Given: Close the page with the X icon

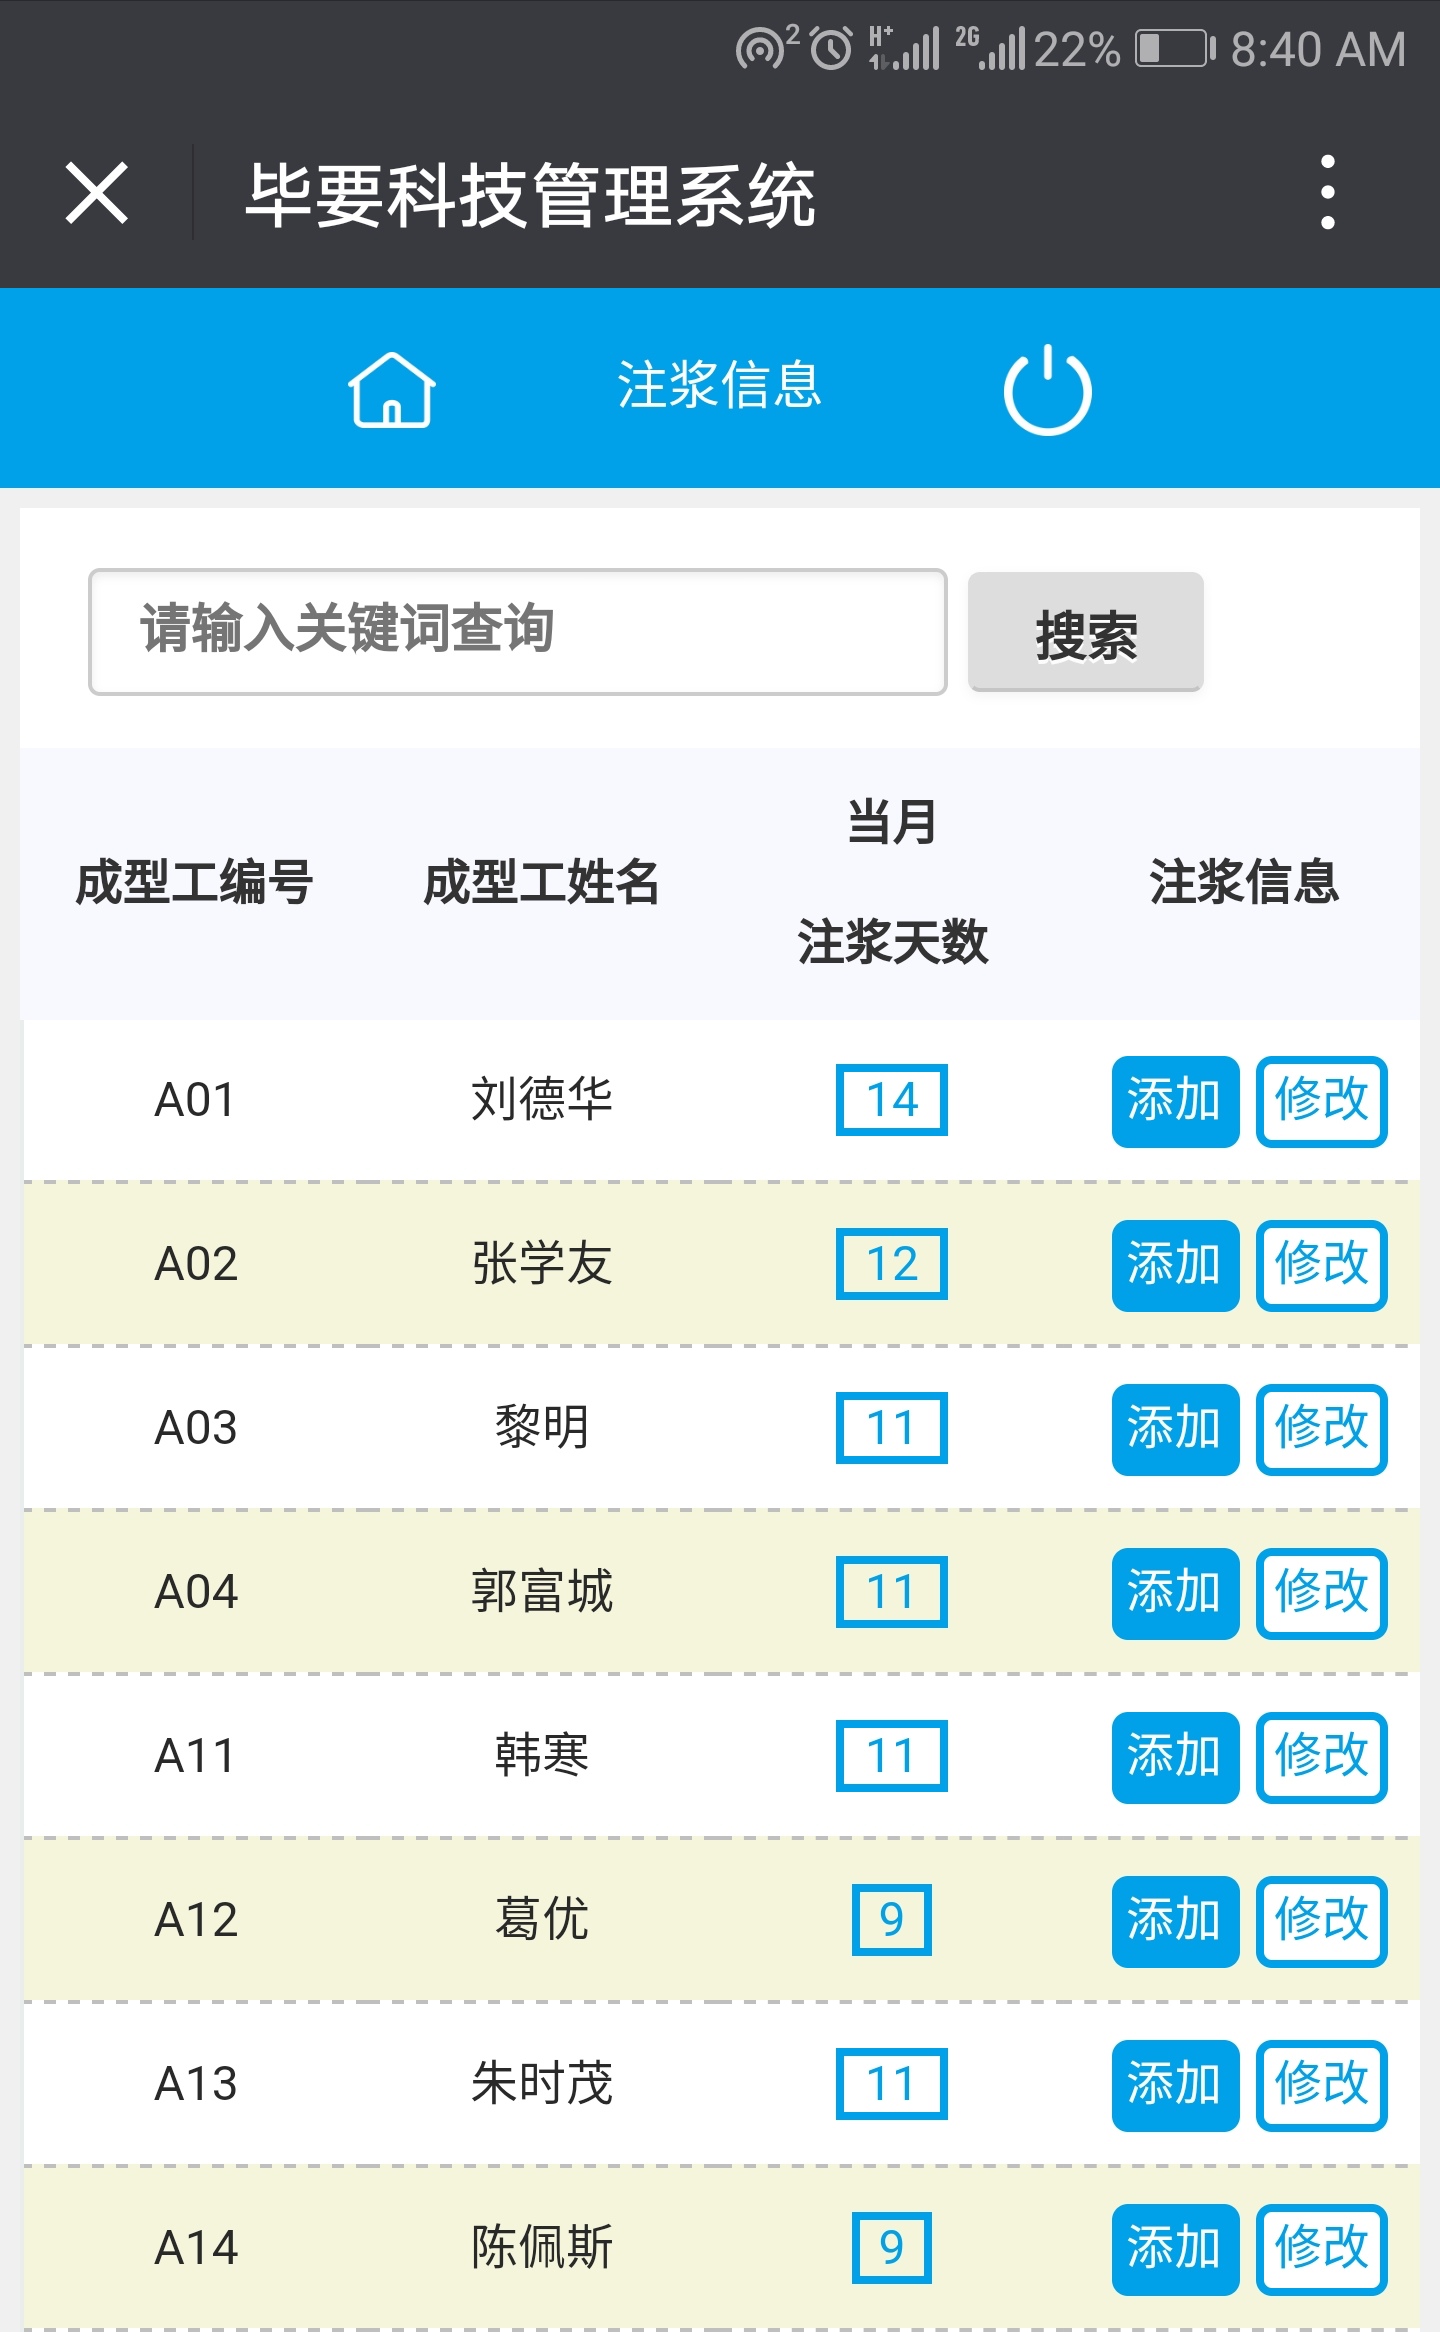Looking at the screenshot, I should coord(97,193).
